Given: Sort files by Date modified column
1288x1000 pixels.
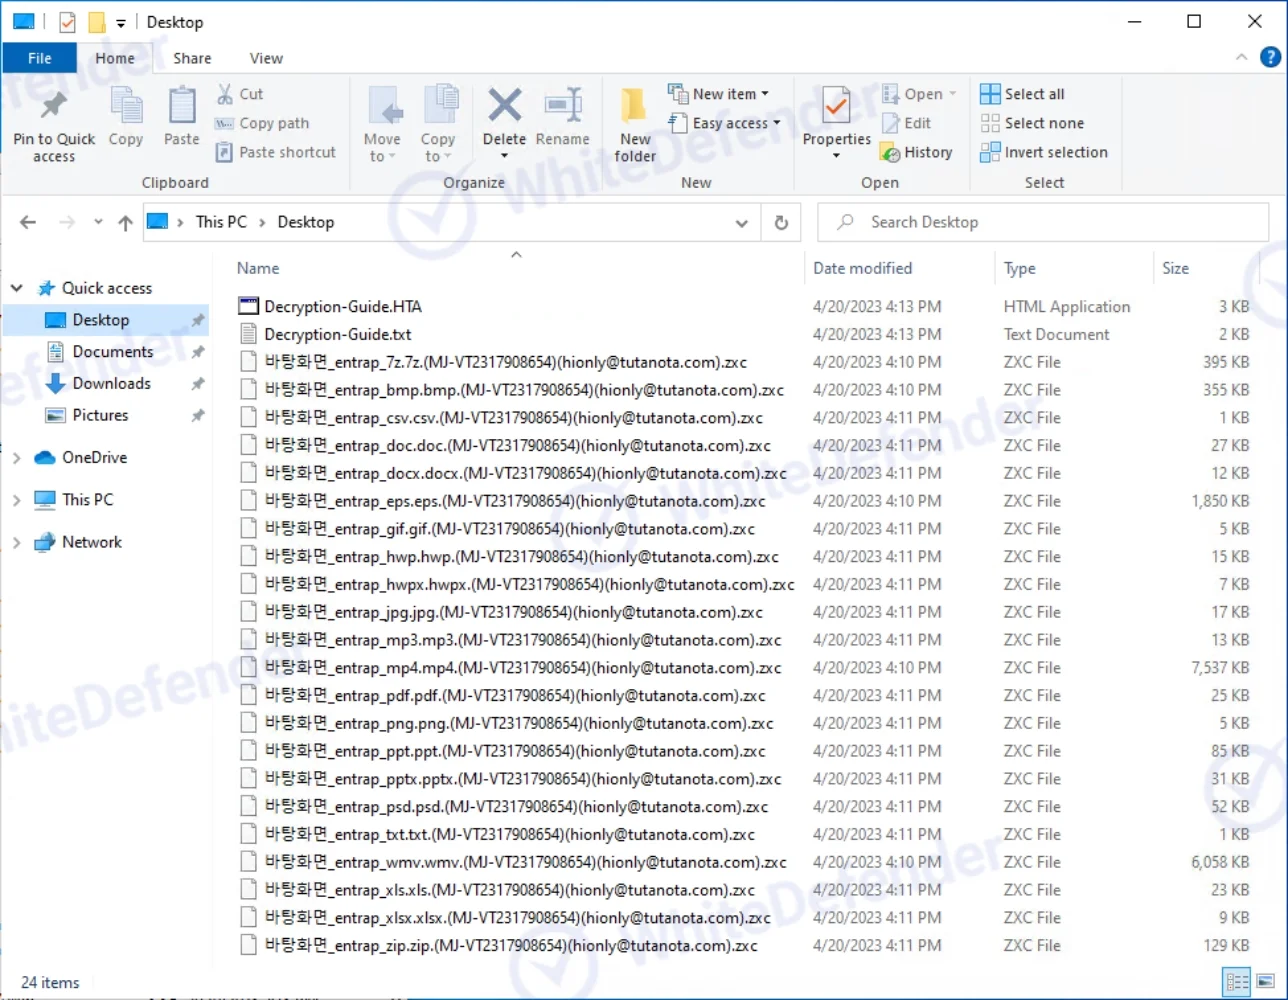Looking at the screenshot, I should click(862, 268).
